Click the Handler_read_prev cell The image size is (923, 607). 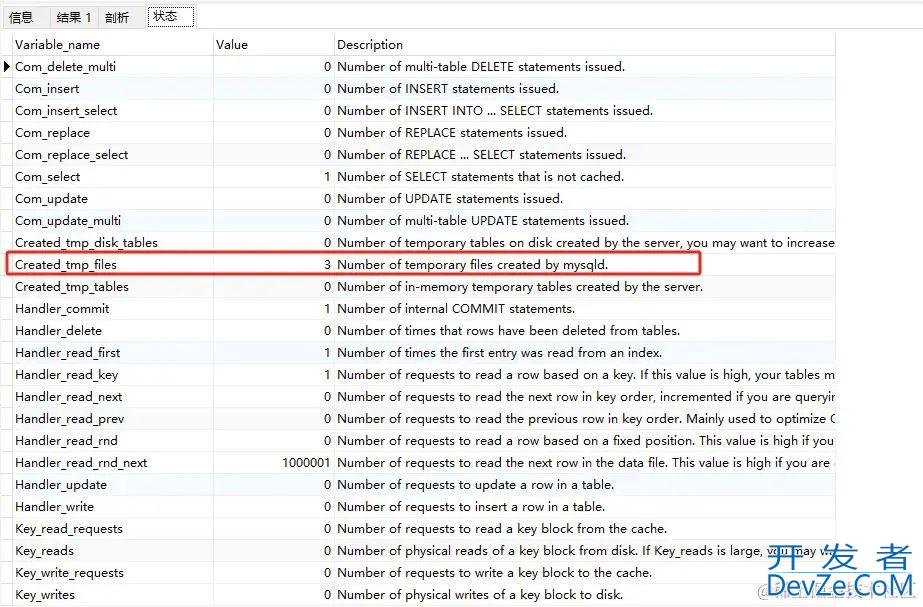click(x=112, y=419)
